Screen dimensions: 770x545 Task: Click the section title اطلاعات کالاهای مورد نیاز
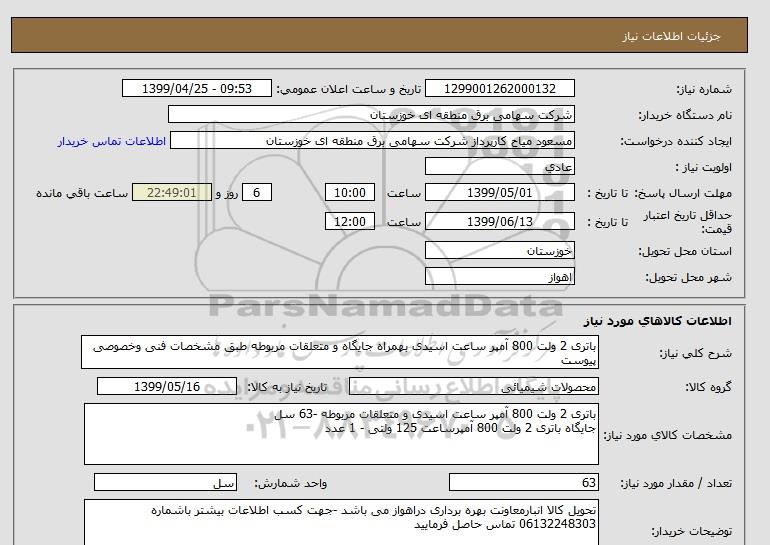tap(658, 321)
